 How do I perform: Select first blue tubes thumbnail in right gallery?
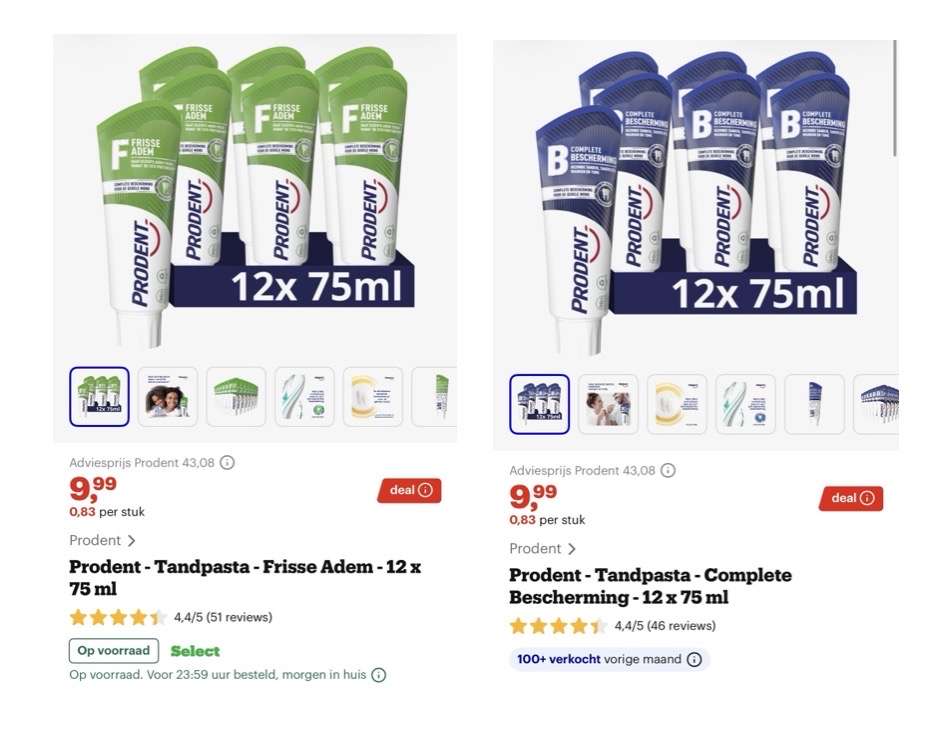click(540, 404)
